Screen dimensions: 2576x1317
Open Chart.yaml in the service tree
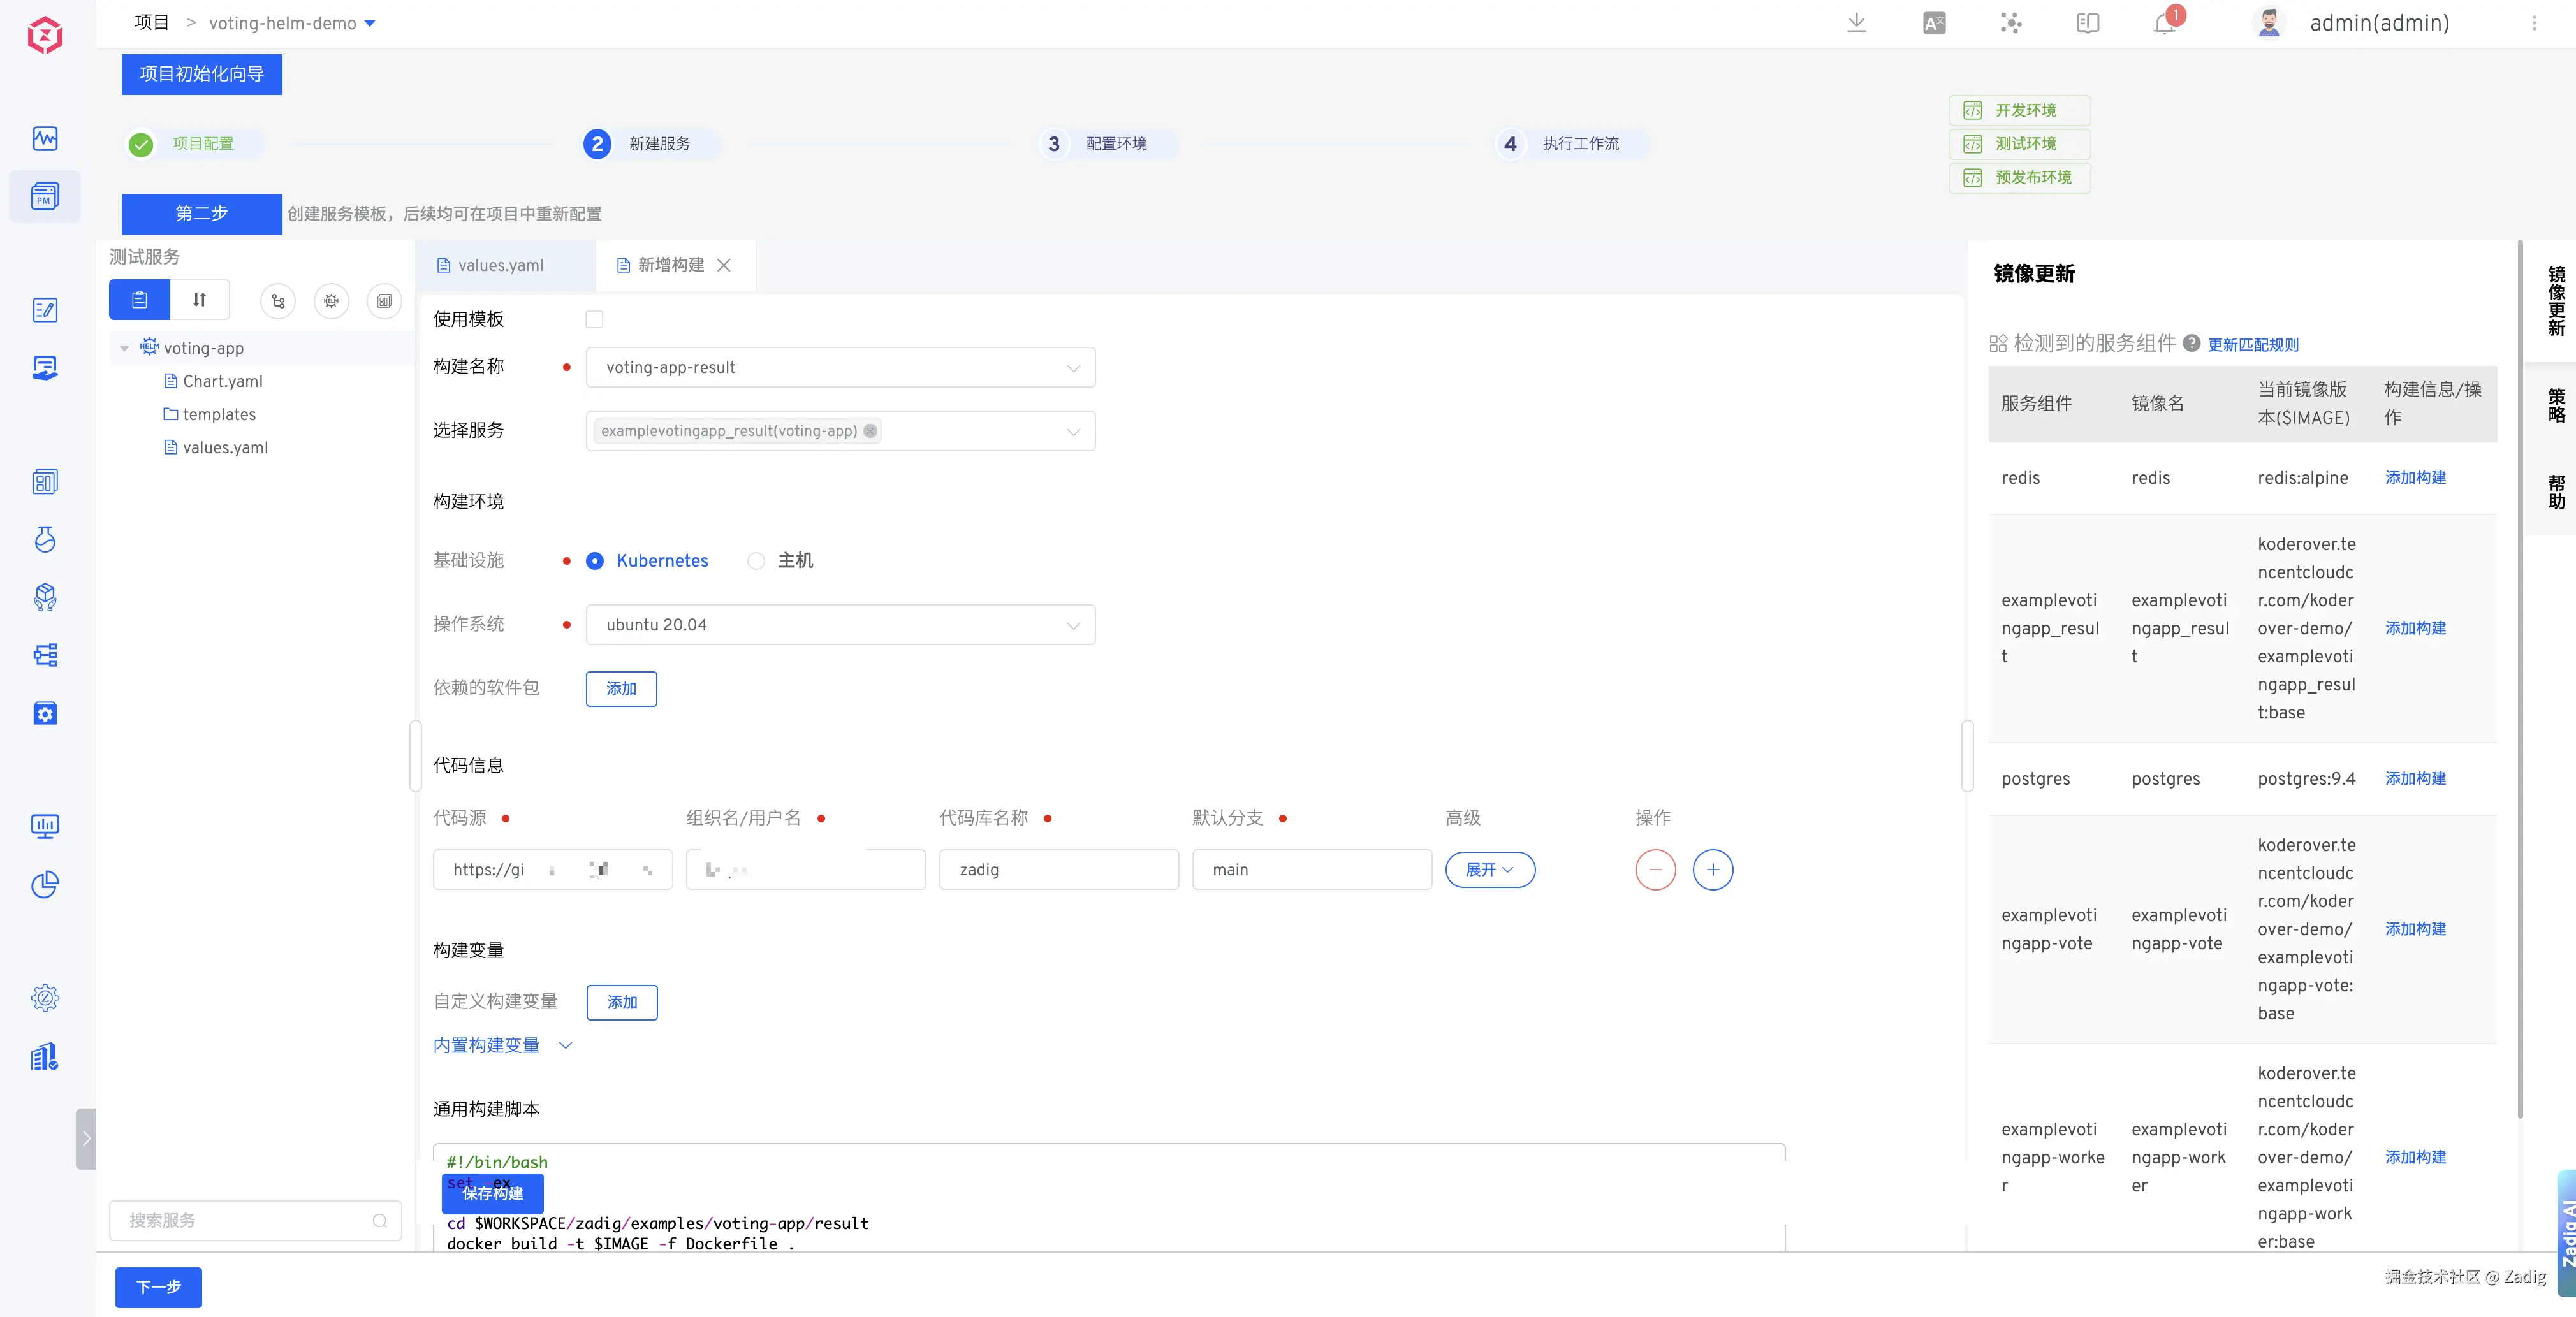pyautogui.click(x=213, y=382)
